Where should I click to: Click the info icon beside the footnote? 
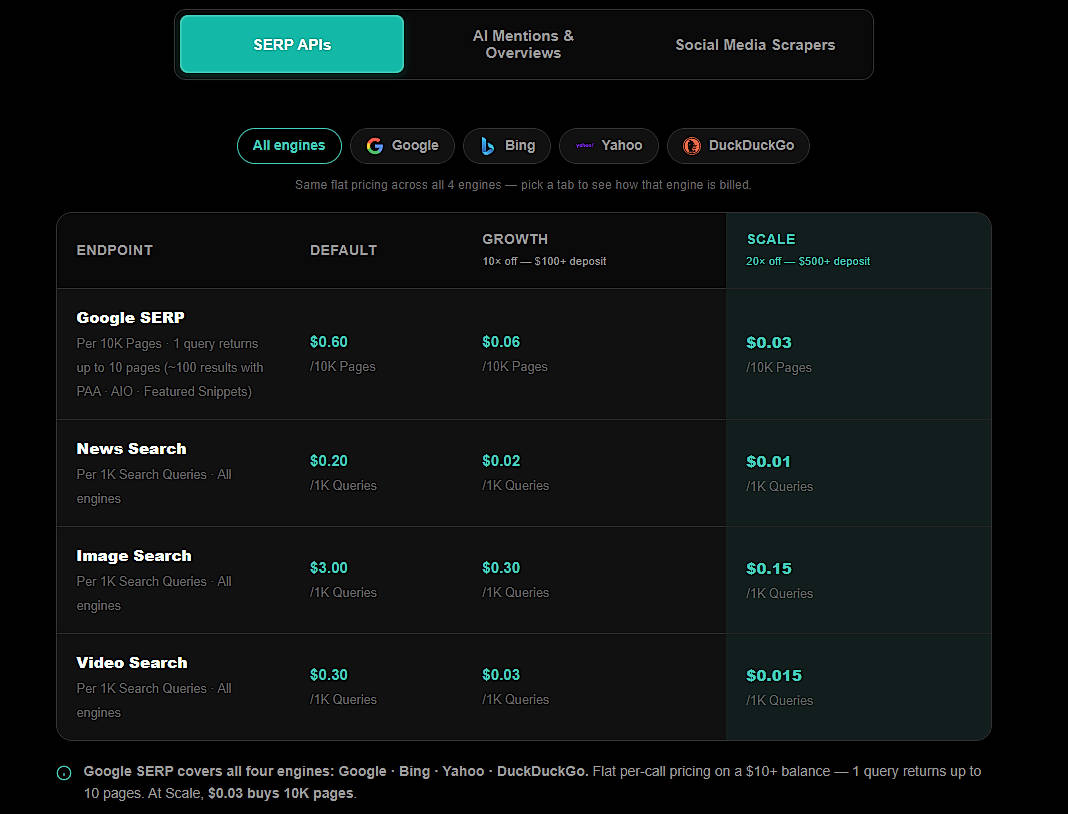point(64,773)
